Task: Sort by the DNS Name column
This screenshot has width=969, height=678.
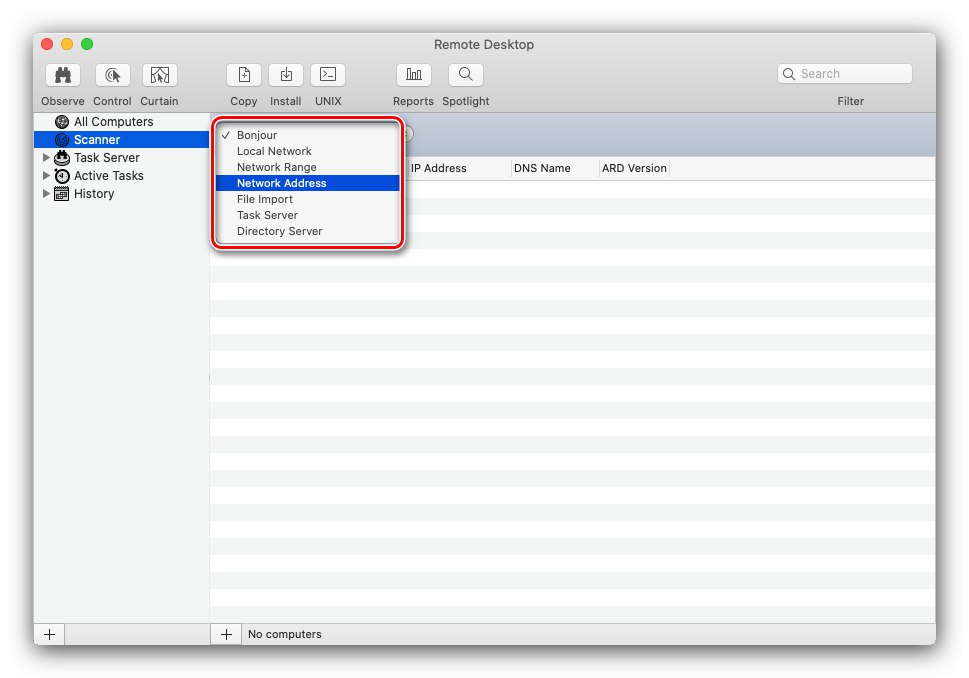Action: click(554, 168)
